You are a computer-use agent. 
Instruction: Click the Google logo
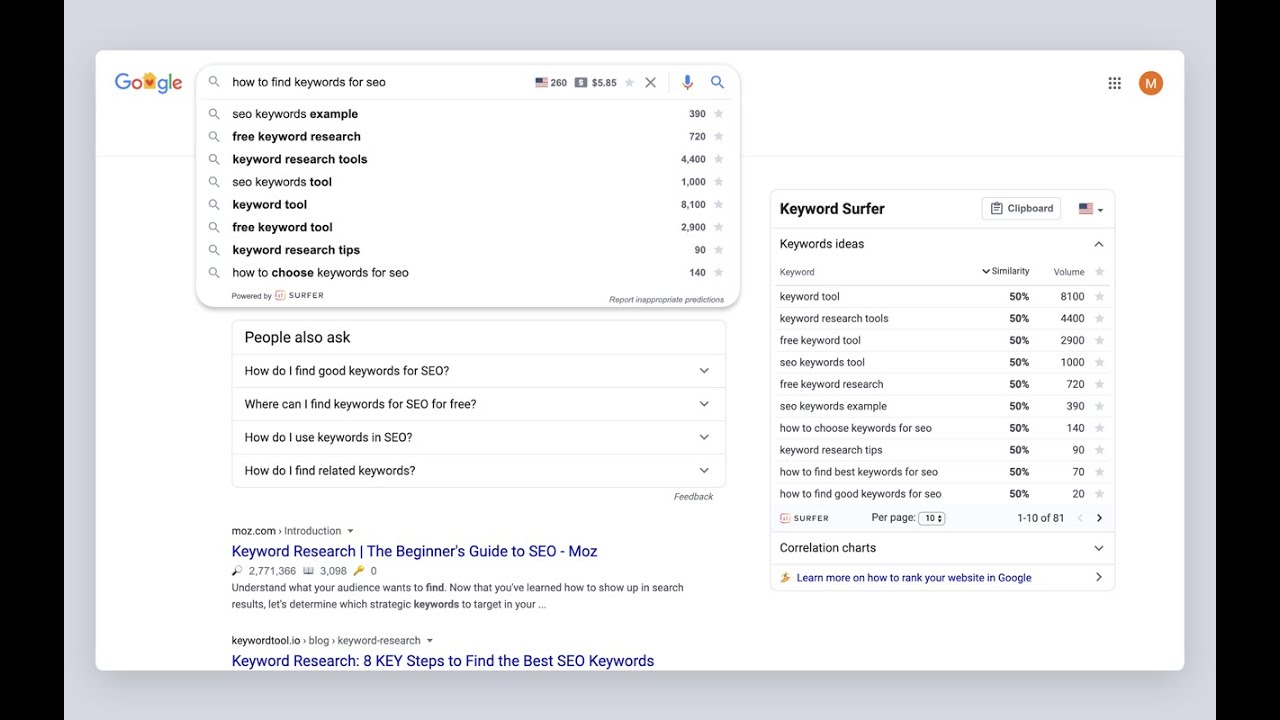(x=148, y=83)
